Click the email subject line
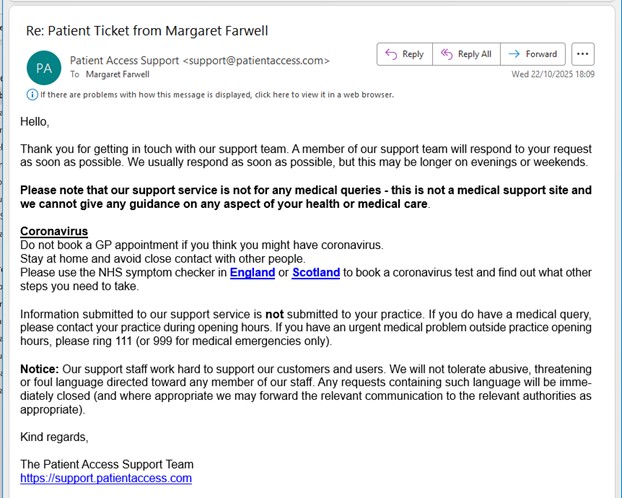This screenshot has height=498, width=622. pos(147,30)
